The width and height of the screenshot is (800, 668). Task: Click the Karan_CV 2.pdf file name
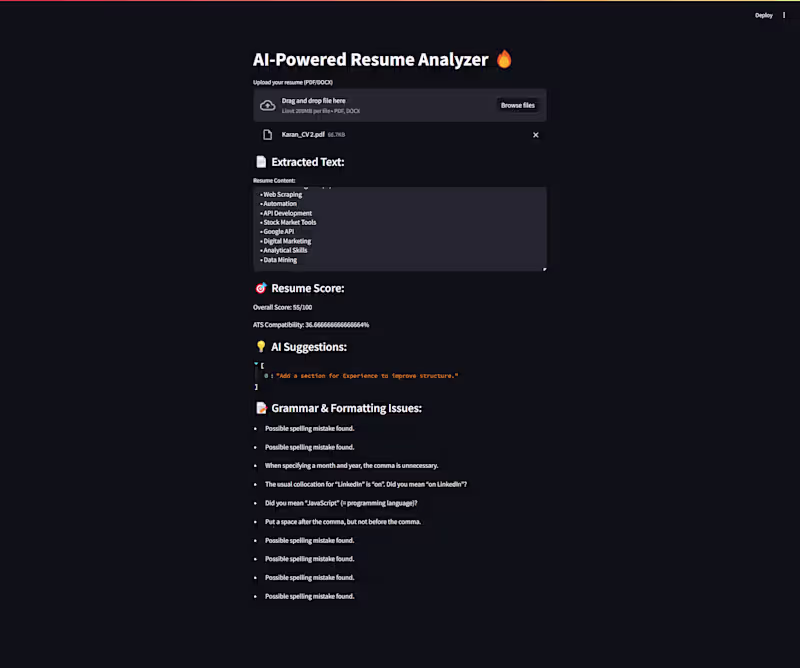tap(303, 134)
